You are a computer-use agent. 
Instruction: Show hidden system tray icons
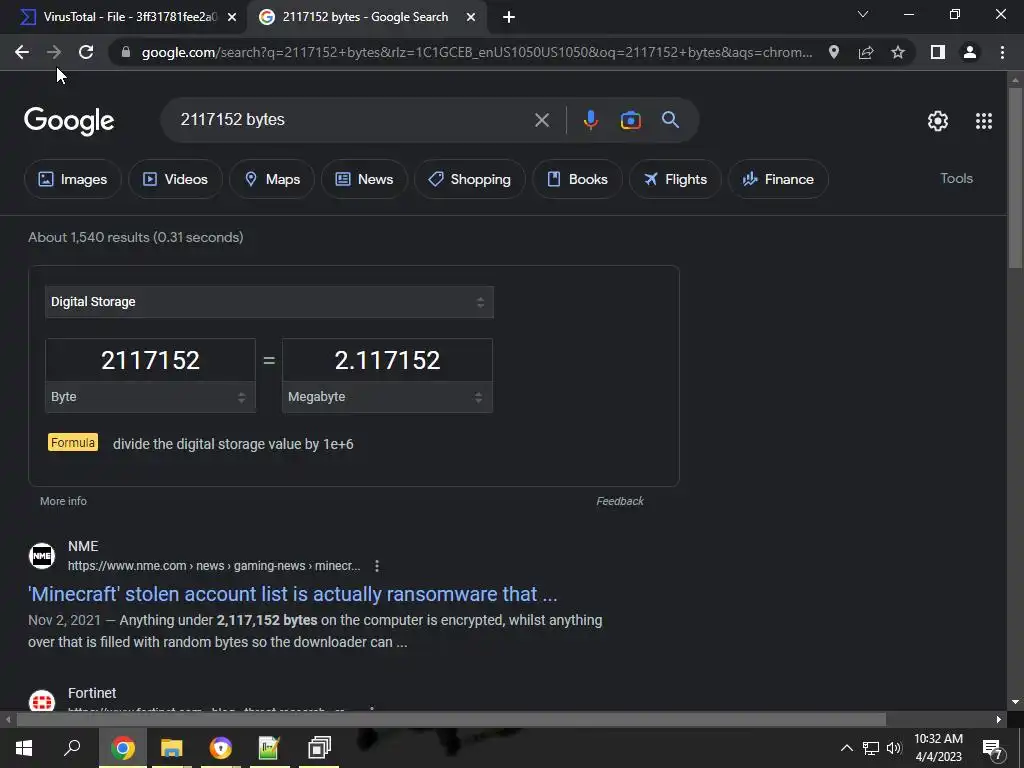[846, 748]
